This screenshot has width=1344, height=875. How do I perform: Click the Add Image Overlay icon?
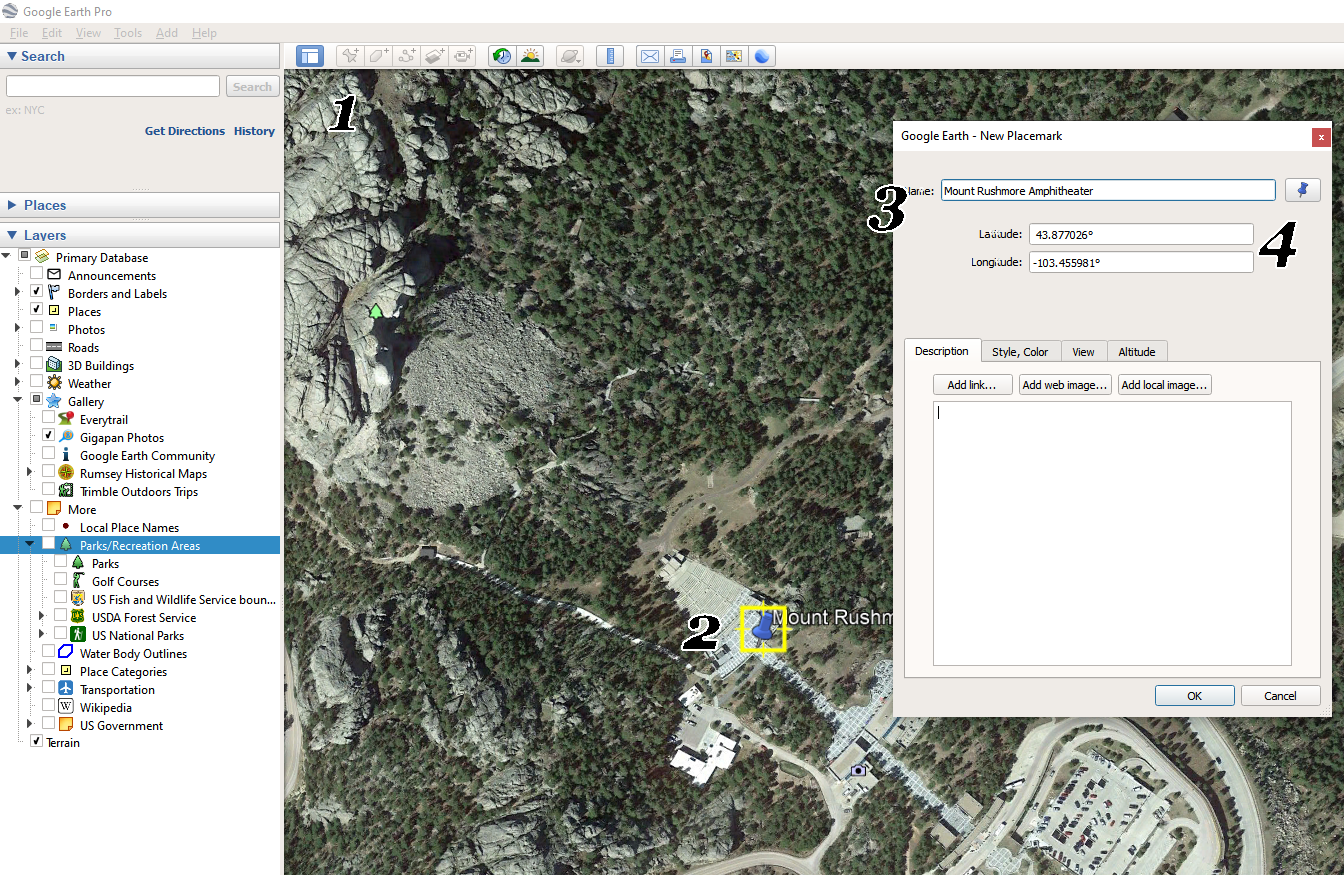click(x=434, y=56)
